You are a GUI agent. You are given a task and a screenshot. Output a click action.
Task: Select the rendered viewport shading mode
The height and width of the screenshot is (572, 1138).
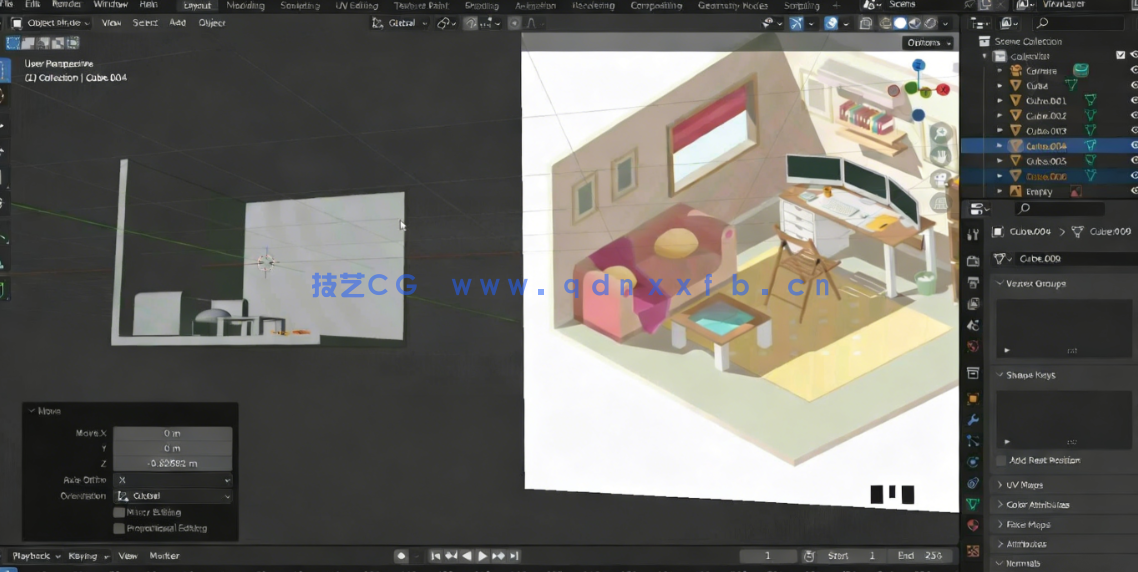point(930,23)
